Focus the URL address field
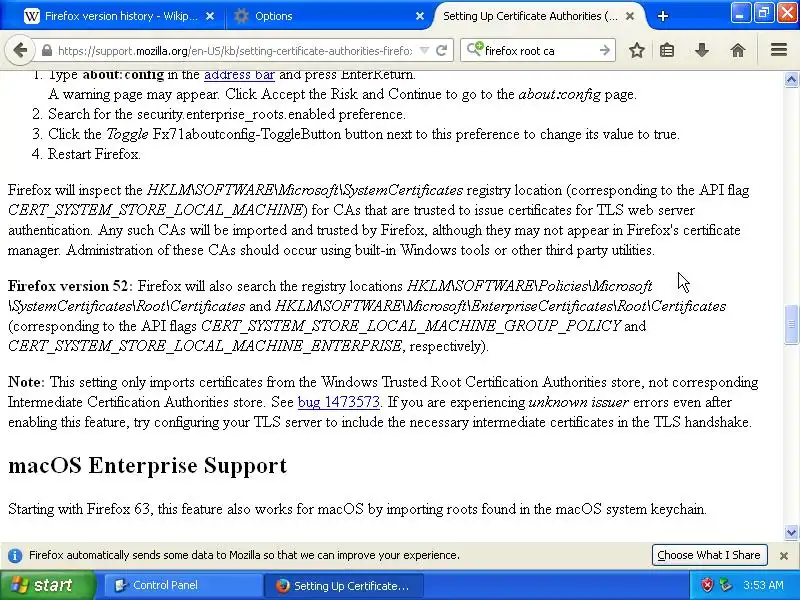 pos(235,51)
